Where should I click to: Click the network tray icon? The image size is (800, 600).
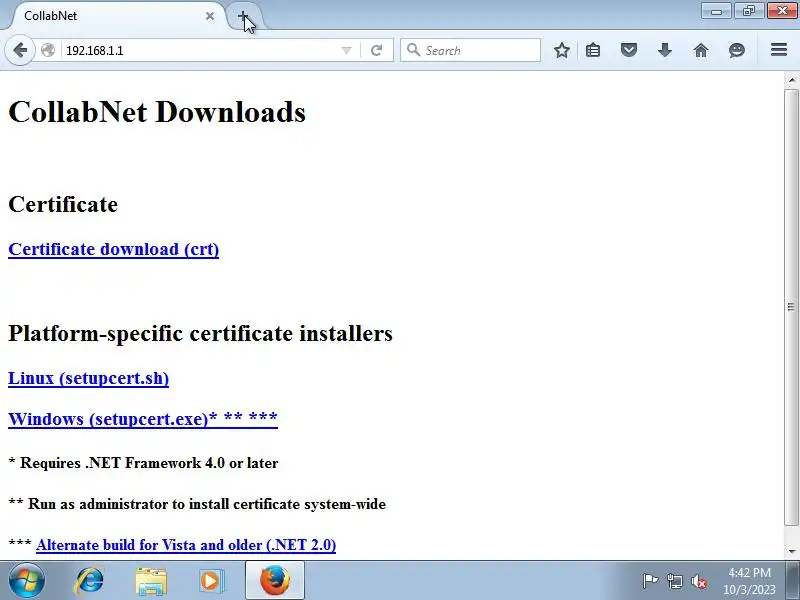coord(675,581)
